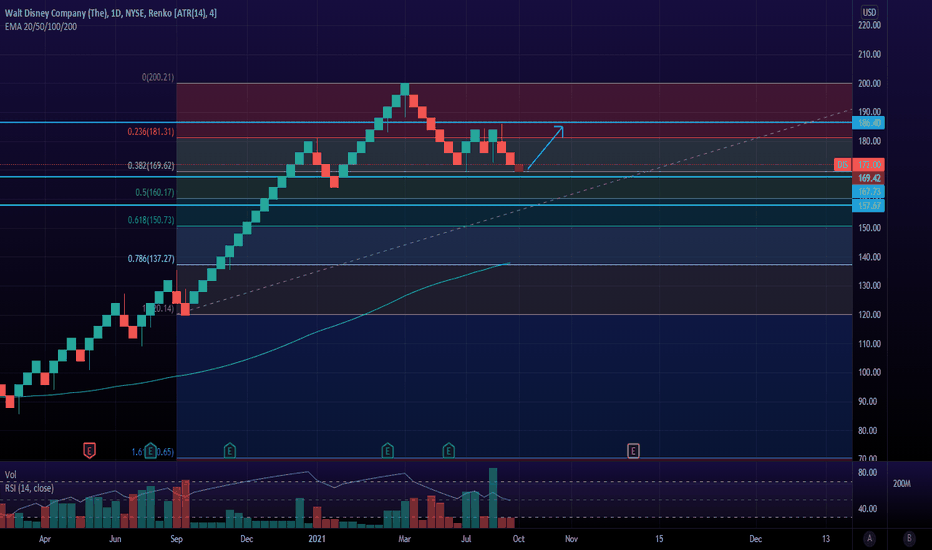Click the topmost green Renko brick at 200
The image size is (932, 550).
click(x=405, y=89)
